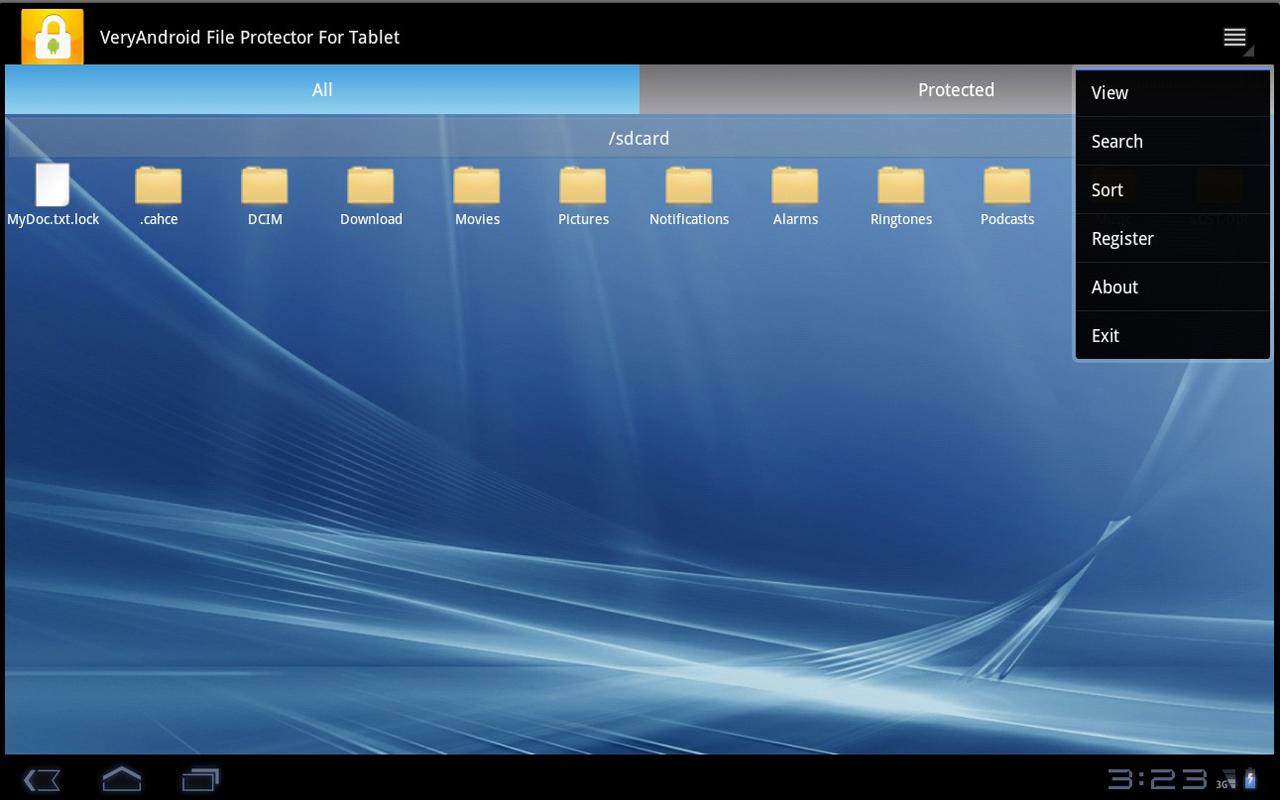Tap the 3:23 system clock
Viewport: 1280px width, 800px height.
tap(1157, 779)
